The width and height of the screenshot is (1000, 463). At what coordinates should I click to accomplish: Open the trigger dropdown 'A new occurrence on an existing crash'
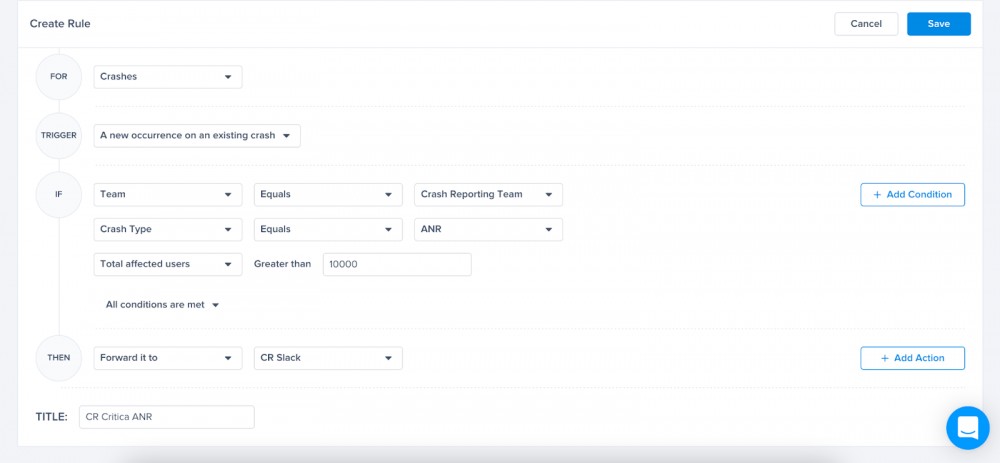point(197,136)
